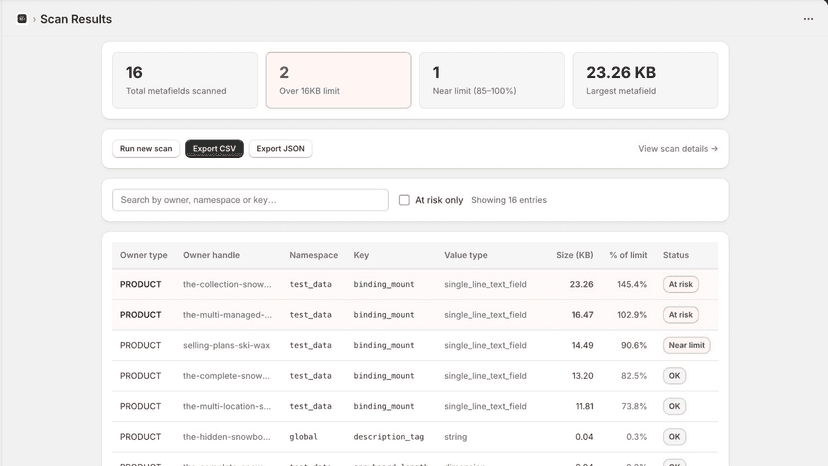Enable the At risk only checkbox
Screen dimensions: 828x466
point(404,200)
